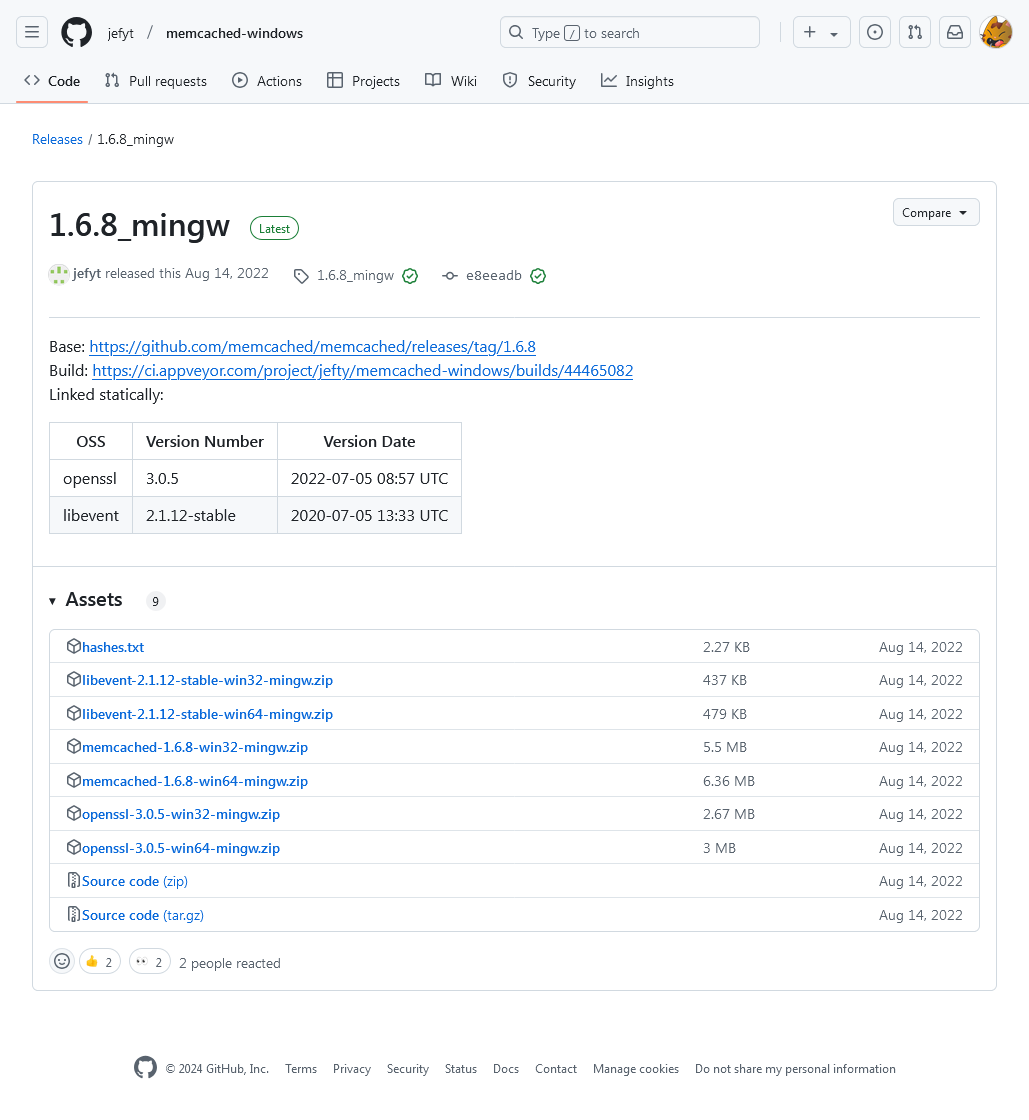
Task: Open the pull requests header icon
Action: tap(915, 33)
